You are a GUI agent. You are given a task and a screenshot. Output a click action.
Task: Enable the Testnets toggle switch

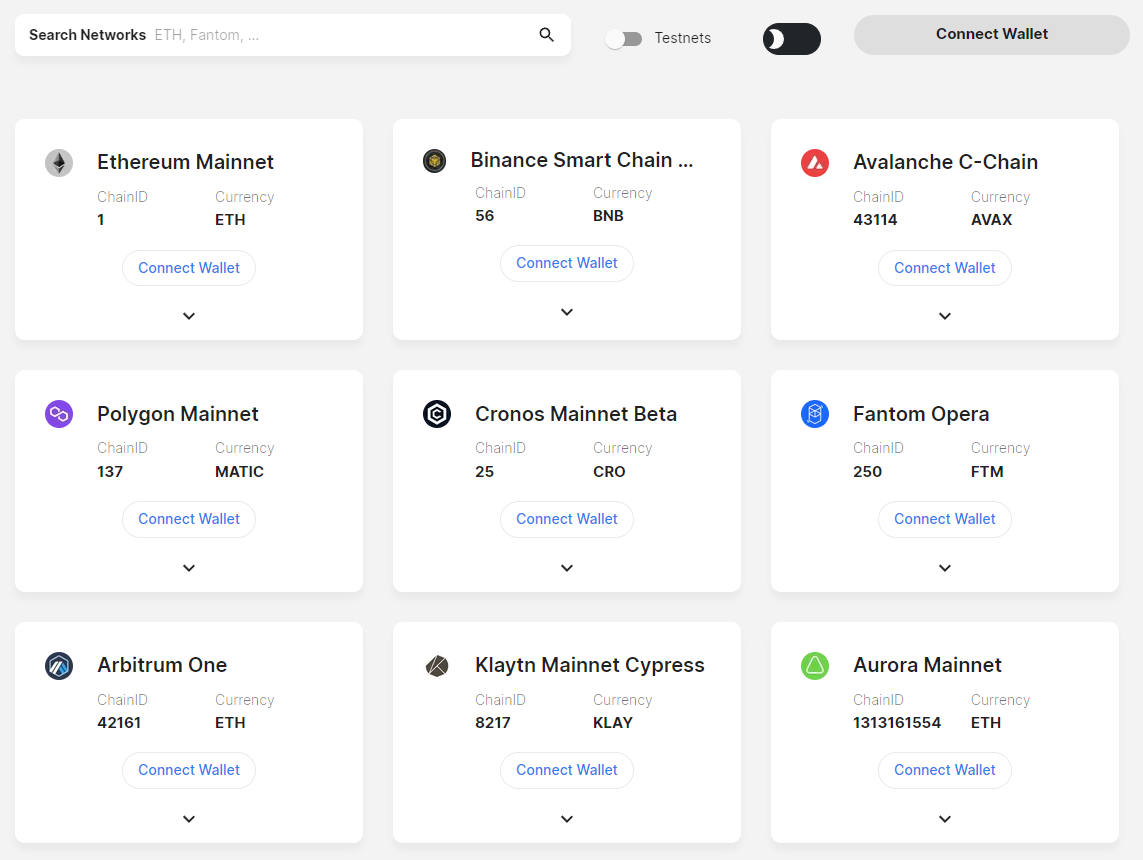[x=624, y=39]
